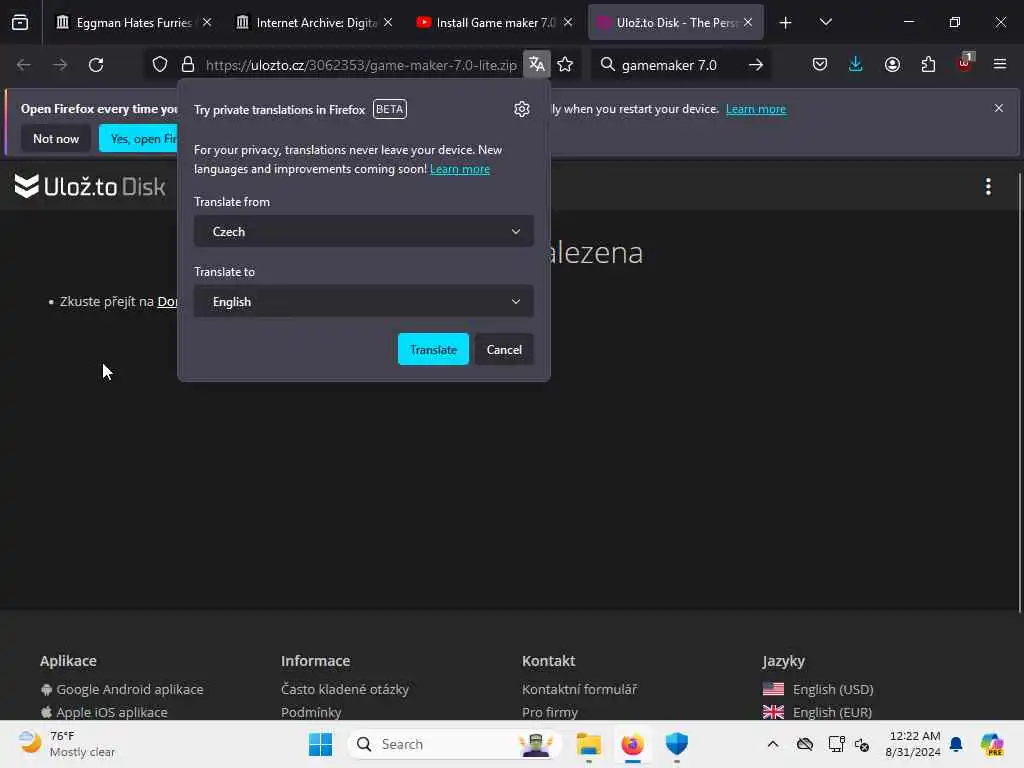This screenshot has width=1024, height=768.
Task: Close the Eggman Hates Furries tab
Action: pos(207,22)
